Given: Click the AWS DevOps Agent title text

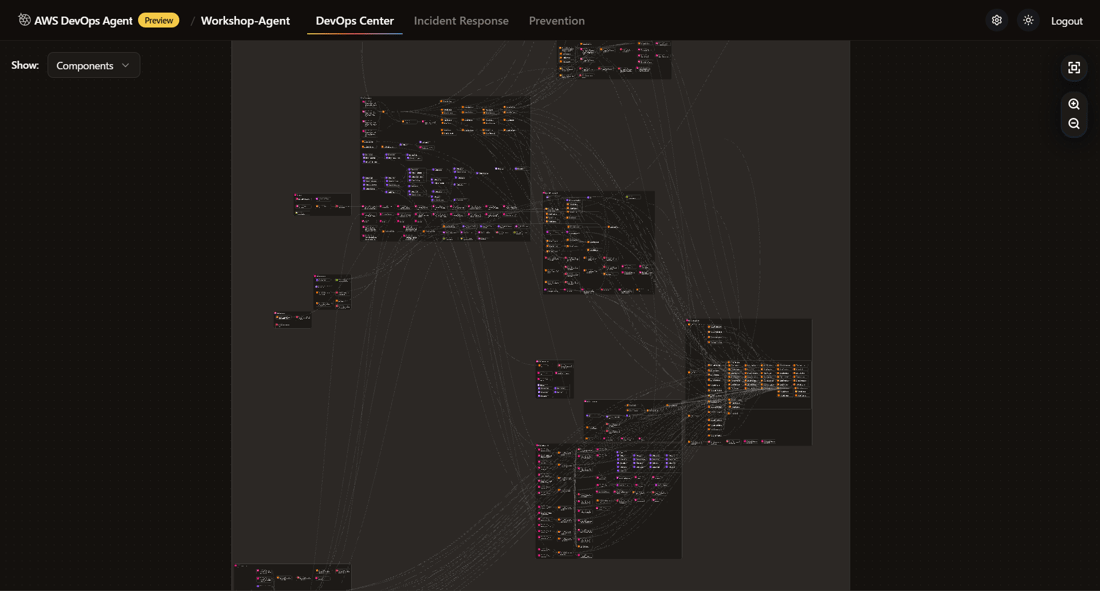Looking at the screenshot, I should (83, 20).
